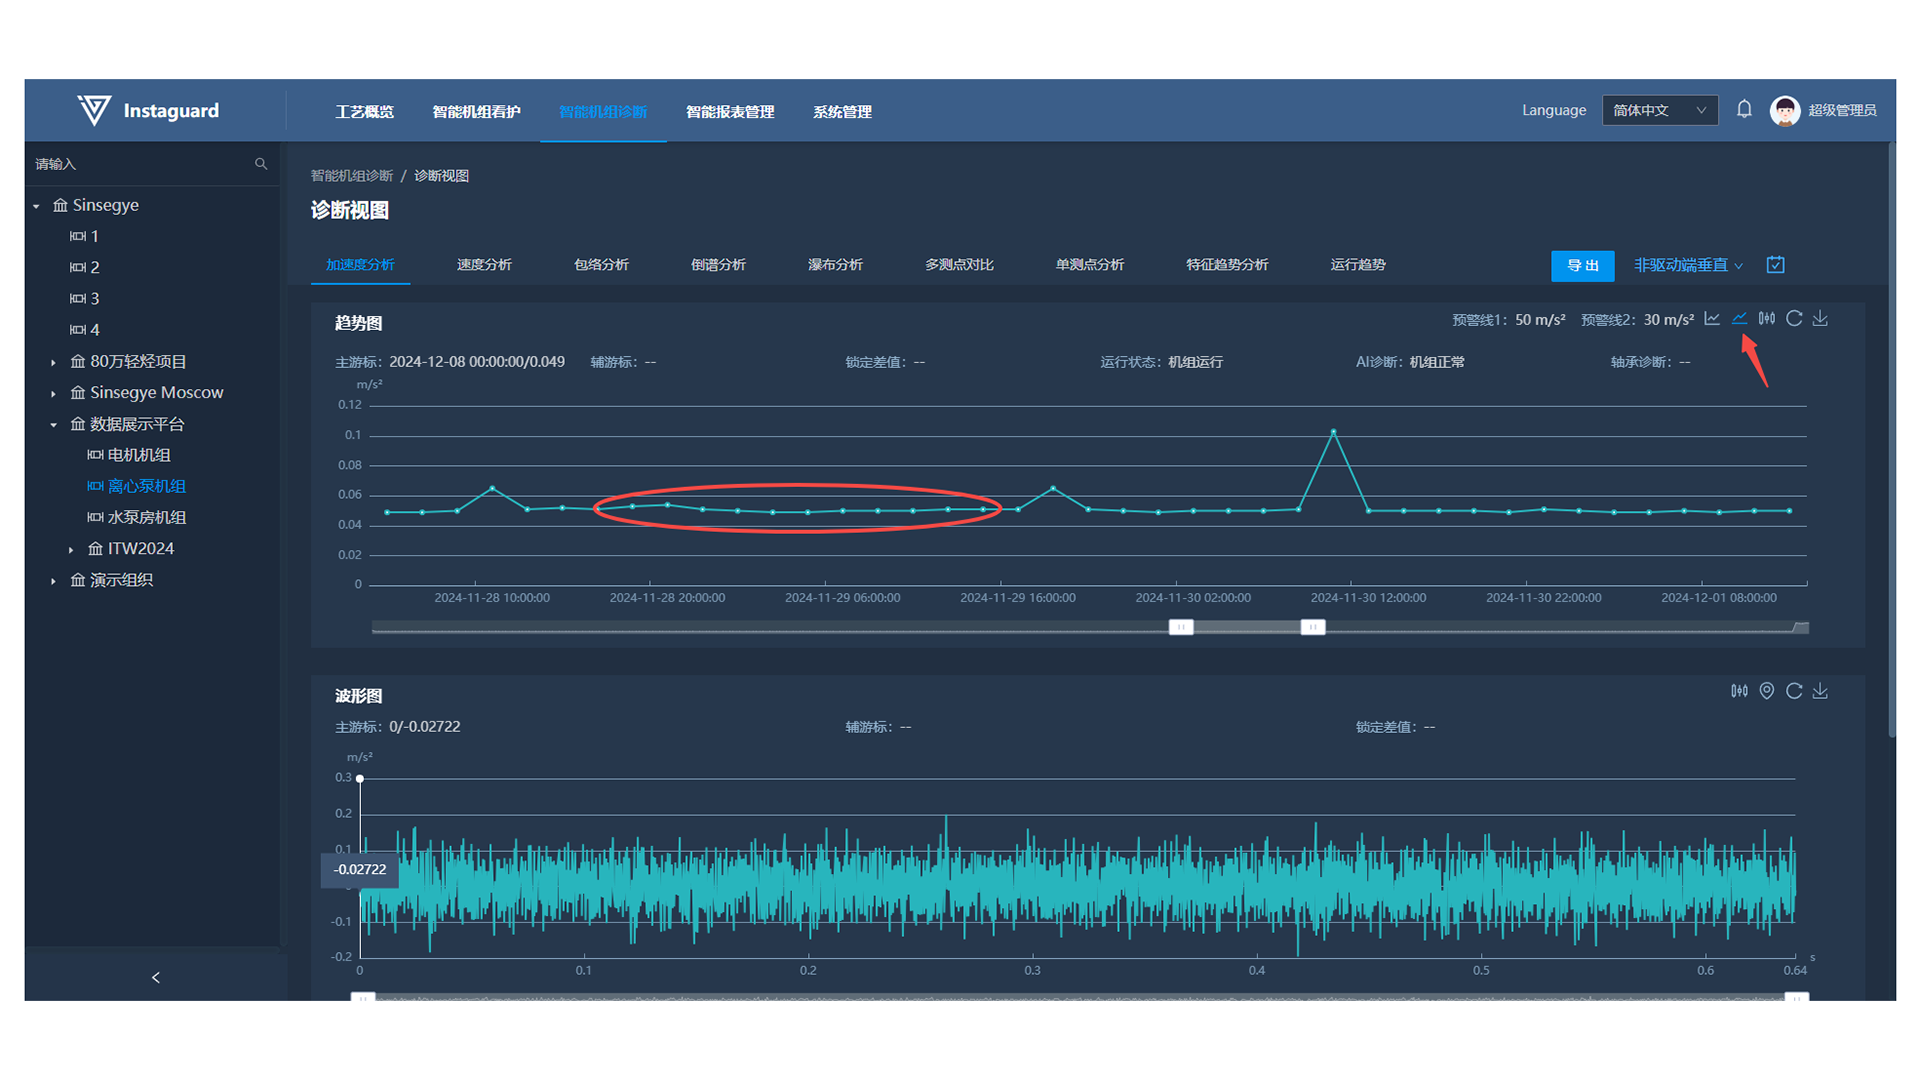Expand the 演示组织 tree node
Viewport: 1920px width, 1080px height.
pos(54,581)
